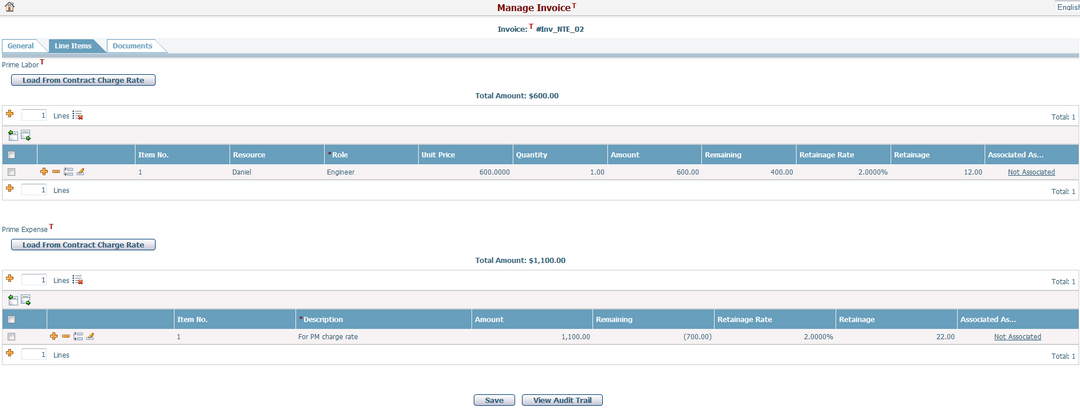Open the Documents tab
Viewport: 1080px width, 410px height.
132,46
